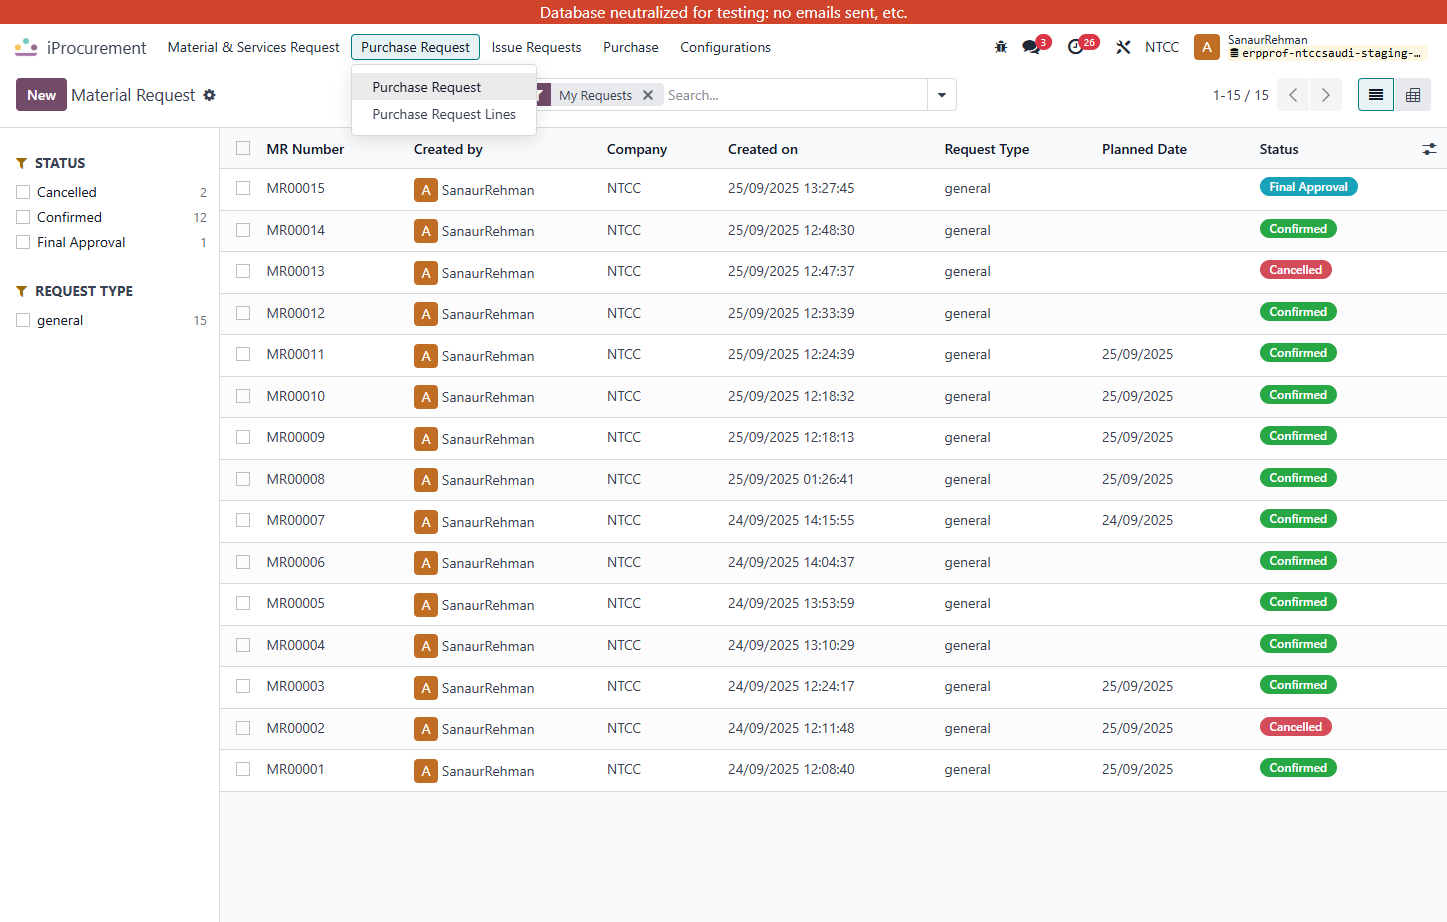
Task: Tick the Cancelled status filter checkbox
Action: (23, 192)
